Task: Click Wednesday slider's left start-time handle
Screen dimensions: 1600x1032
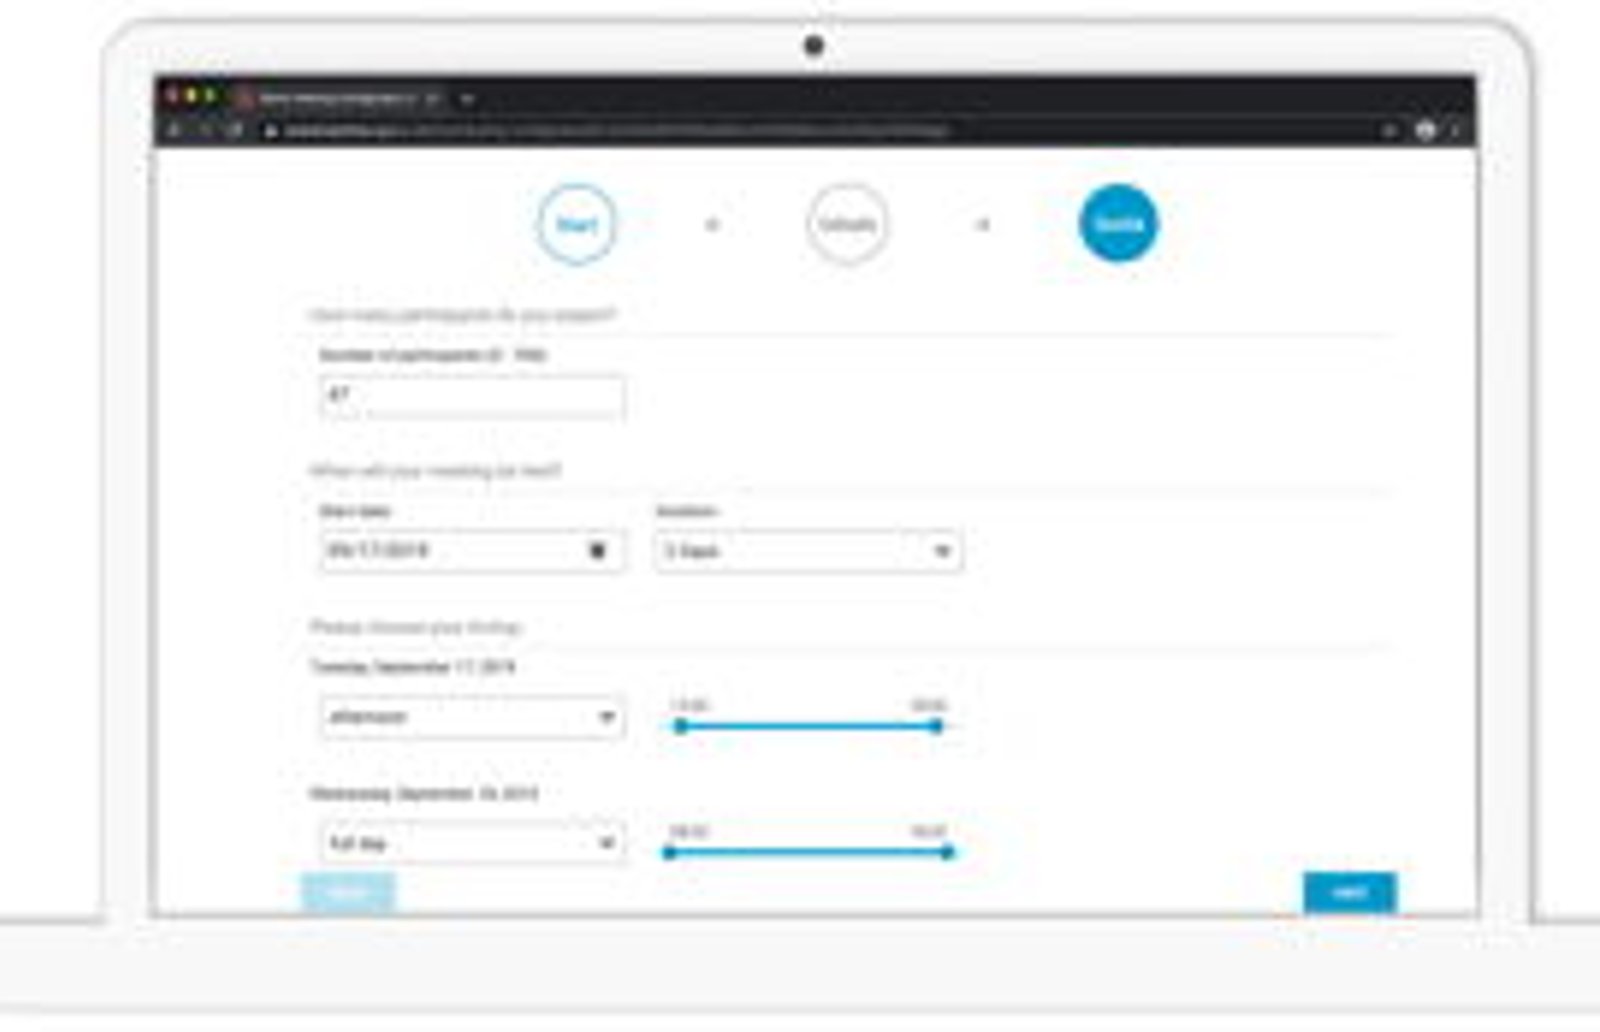Action: (x=670, y=852)
